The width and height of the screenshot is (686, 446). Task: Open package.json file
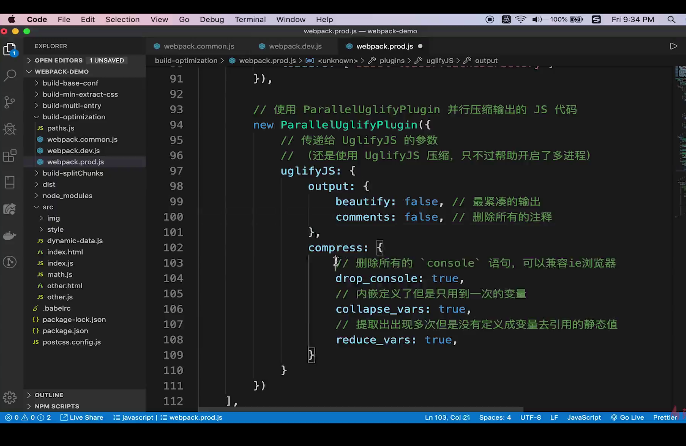[x=85, y=331]
